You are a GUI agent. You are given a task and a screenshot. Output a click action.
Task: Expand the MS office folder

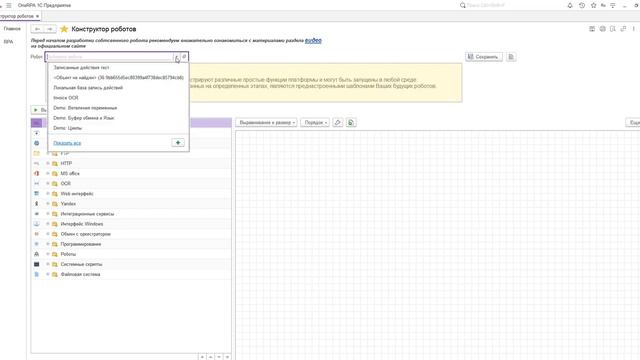click(48, 173)
